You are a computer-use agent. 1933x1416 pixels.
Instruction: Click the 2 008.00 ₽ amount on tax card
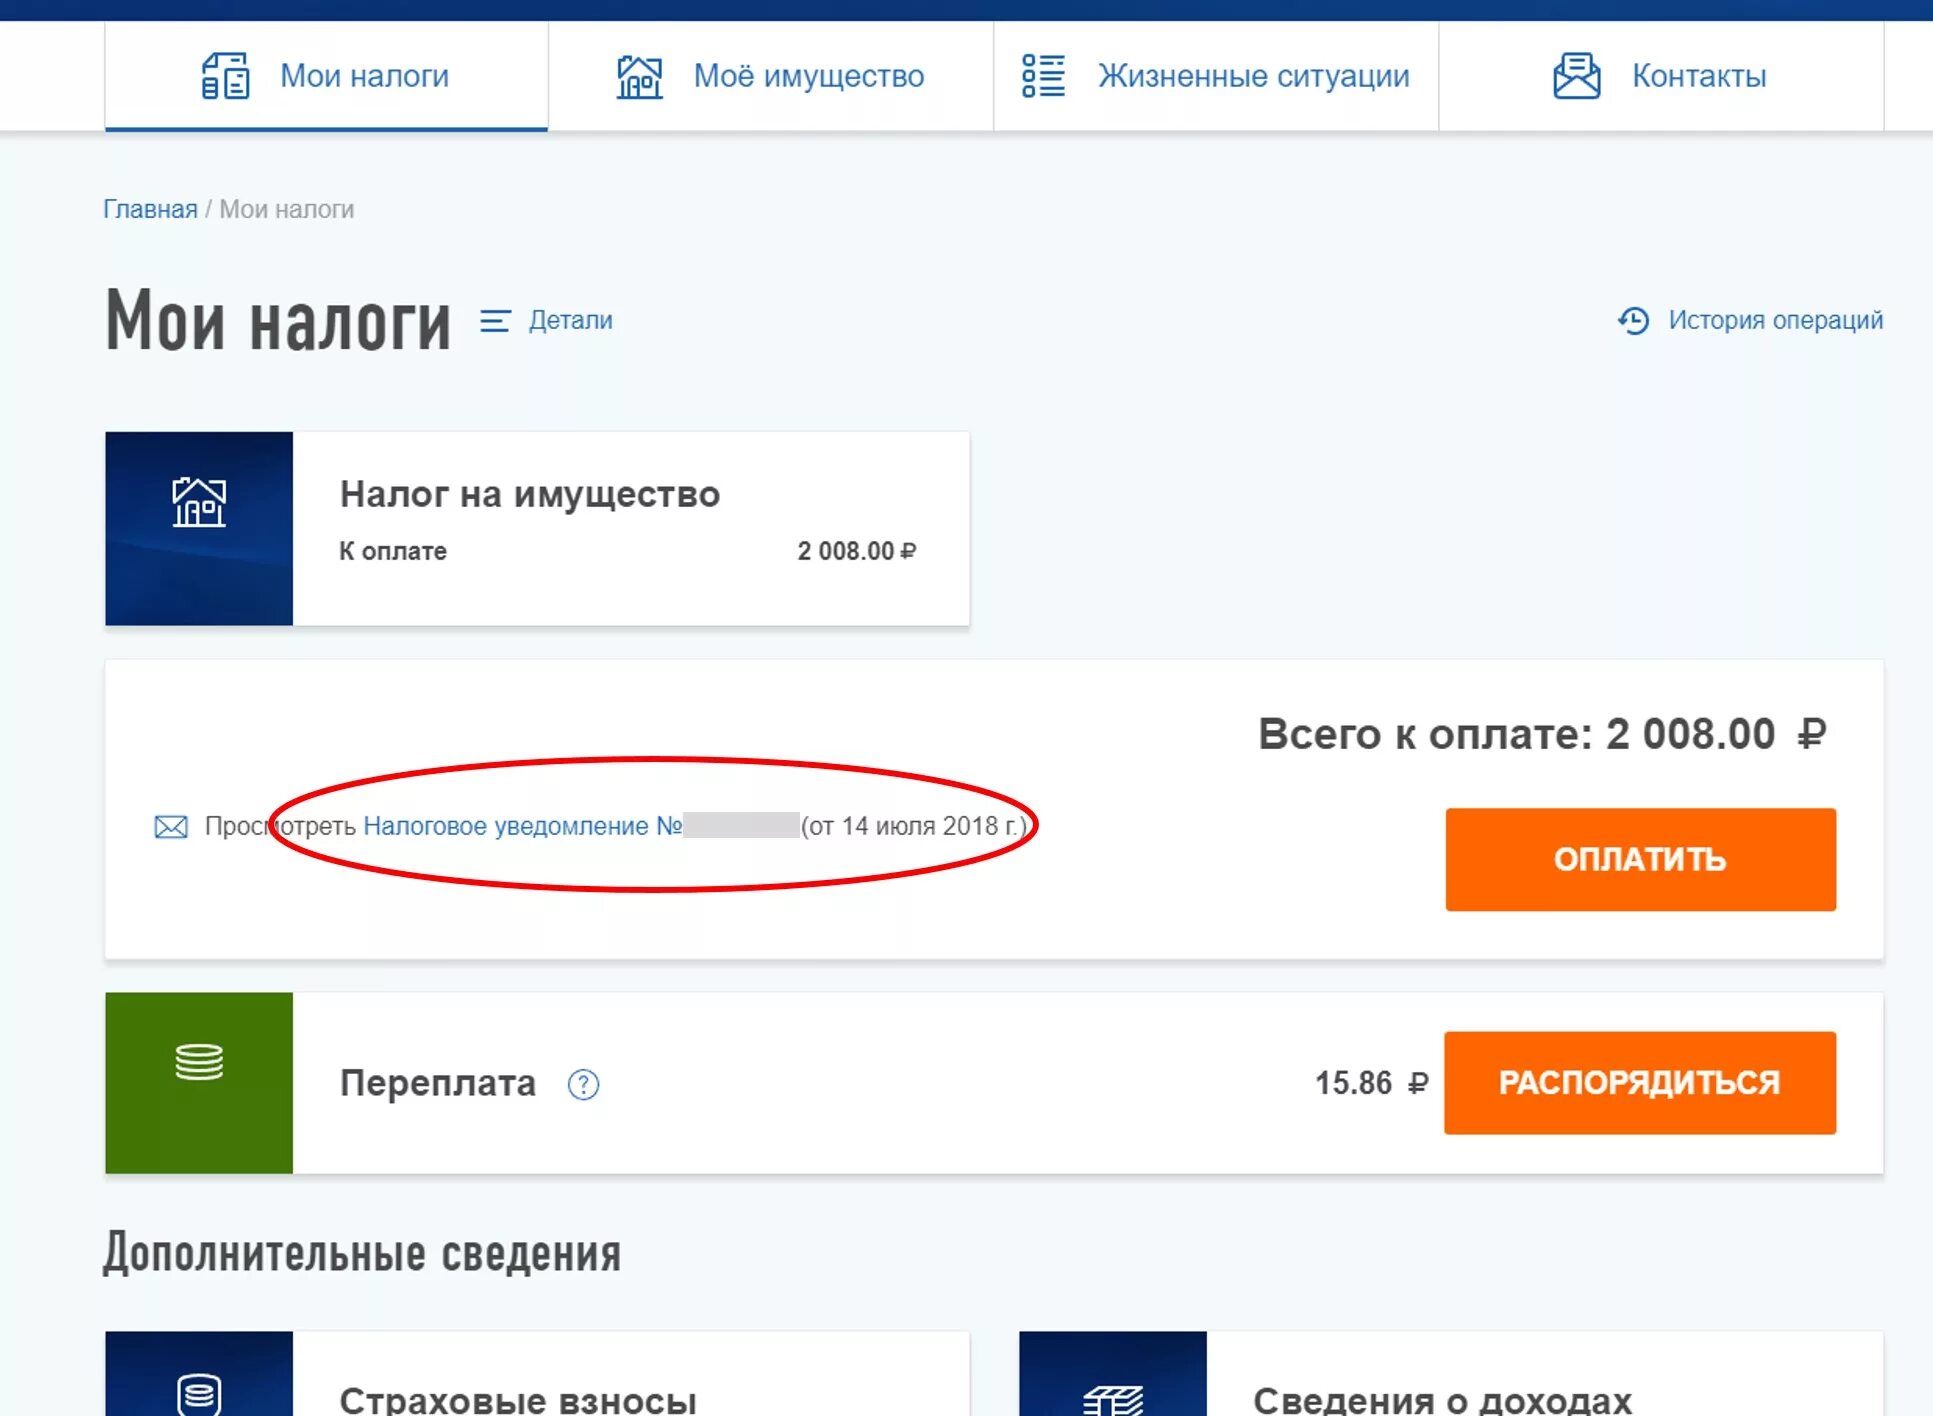(x=856, y=551)
